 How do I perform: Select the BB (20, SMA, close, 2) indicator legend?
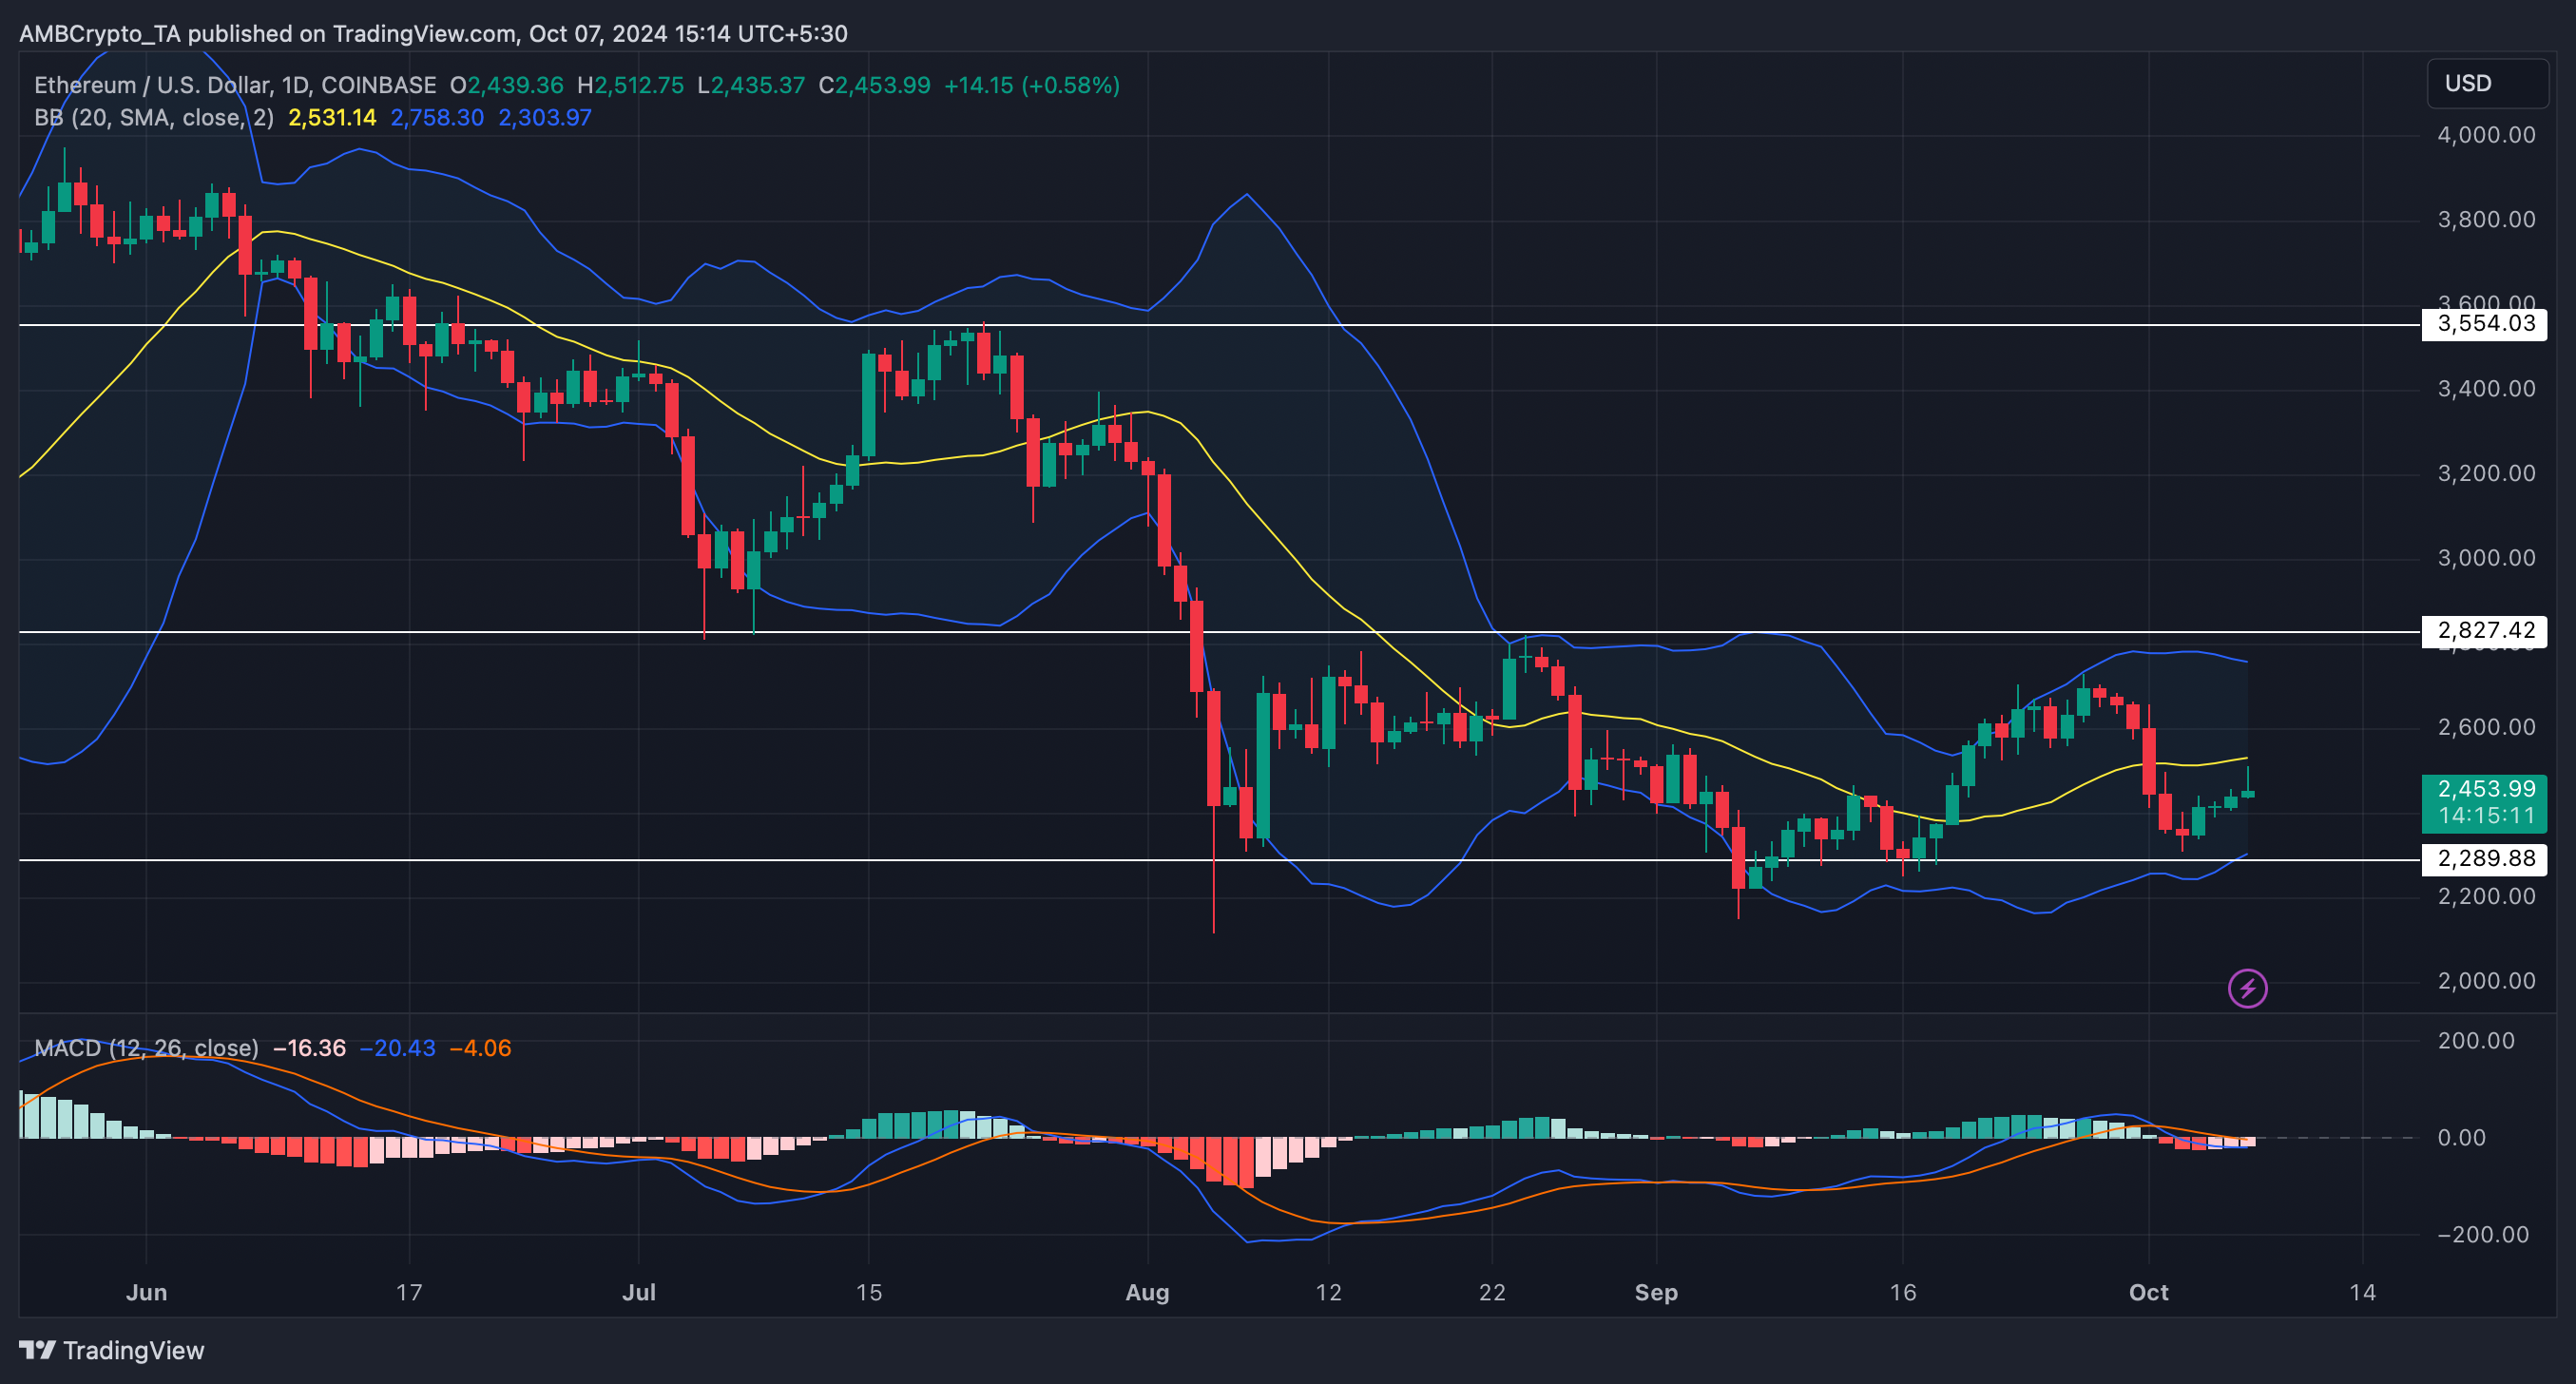coord(153,118)
